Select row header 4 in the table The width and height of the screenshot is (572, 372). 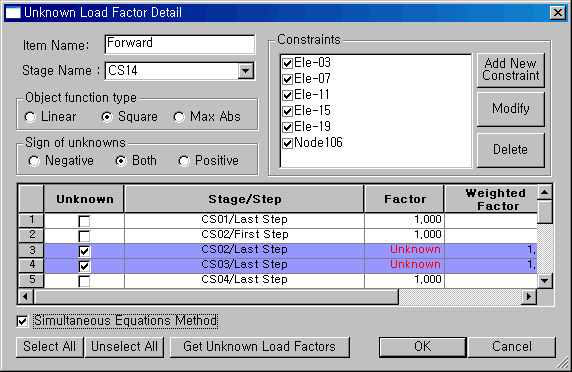[31, 265]
